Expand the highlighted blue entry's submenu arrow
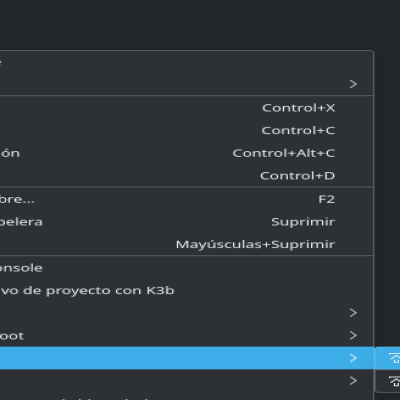The image size is (400, 400). [353, 358]
